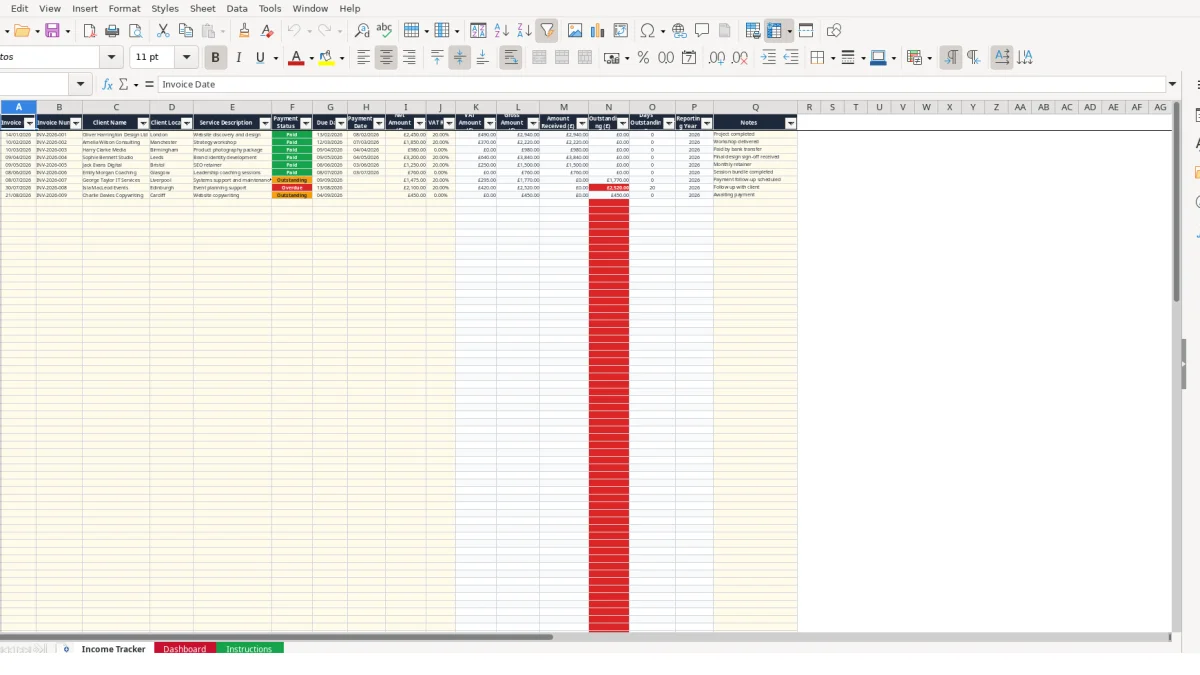This screenshot has width=1200, height=675.
Task: Open the Client Name filter dropdown
Action: 143,123
